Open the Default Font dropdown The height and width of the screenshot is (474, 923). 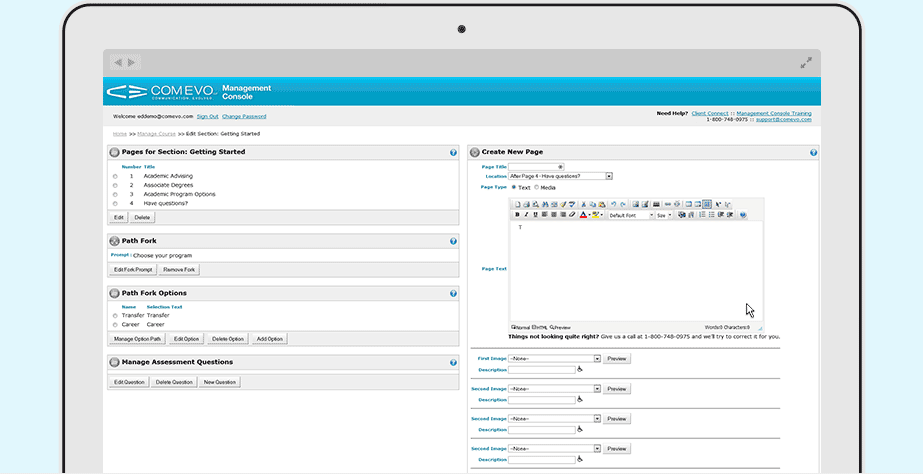[x=631, y=215]
